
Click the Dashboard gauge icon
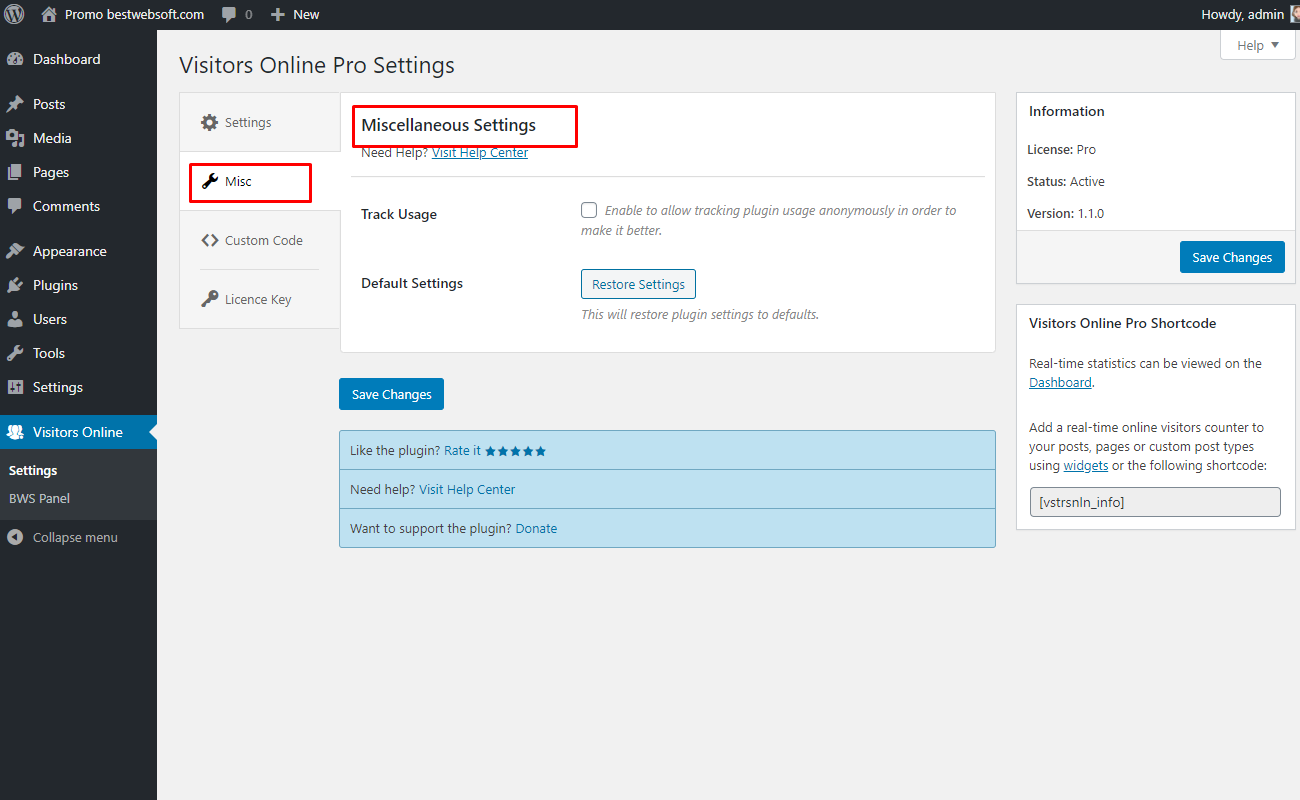15,59
